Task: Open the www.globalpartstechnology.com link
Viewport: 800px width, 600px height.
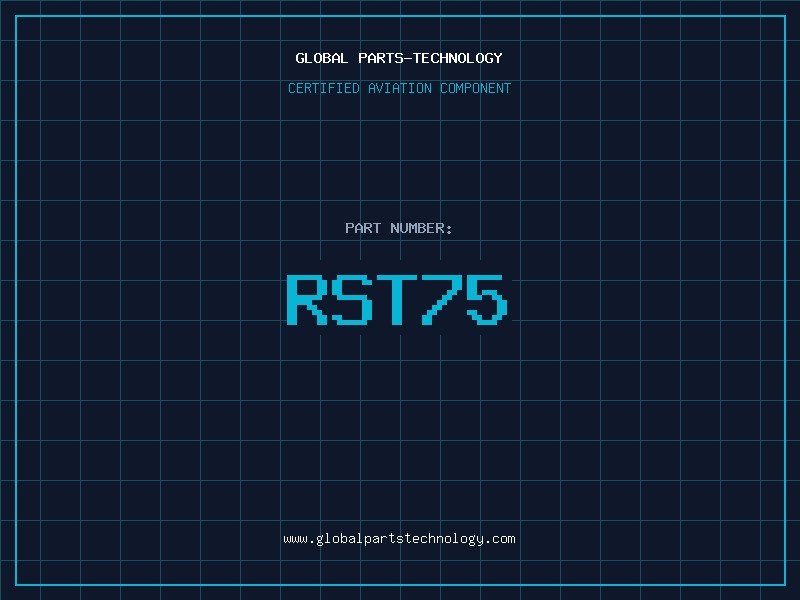Action: pos(399,539)
